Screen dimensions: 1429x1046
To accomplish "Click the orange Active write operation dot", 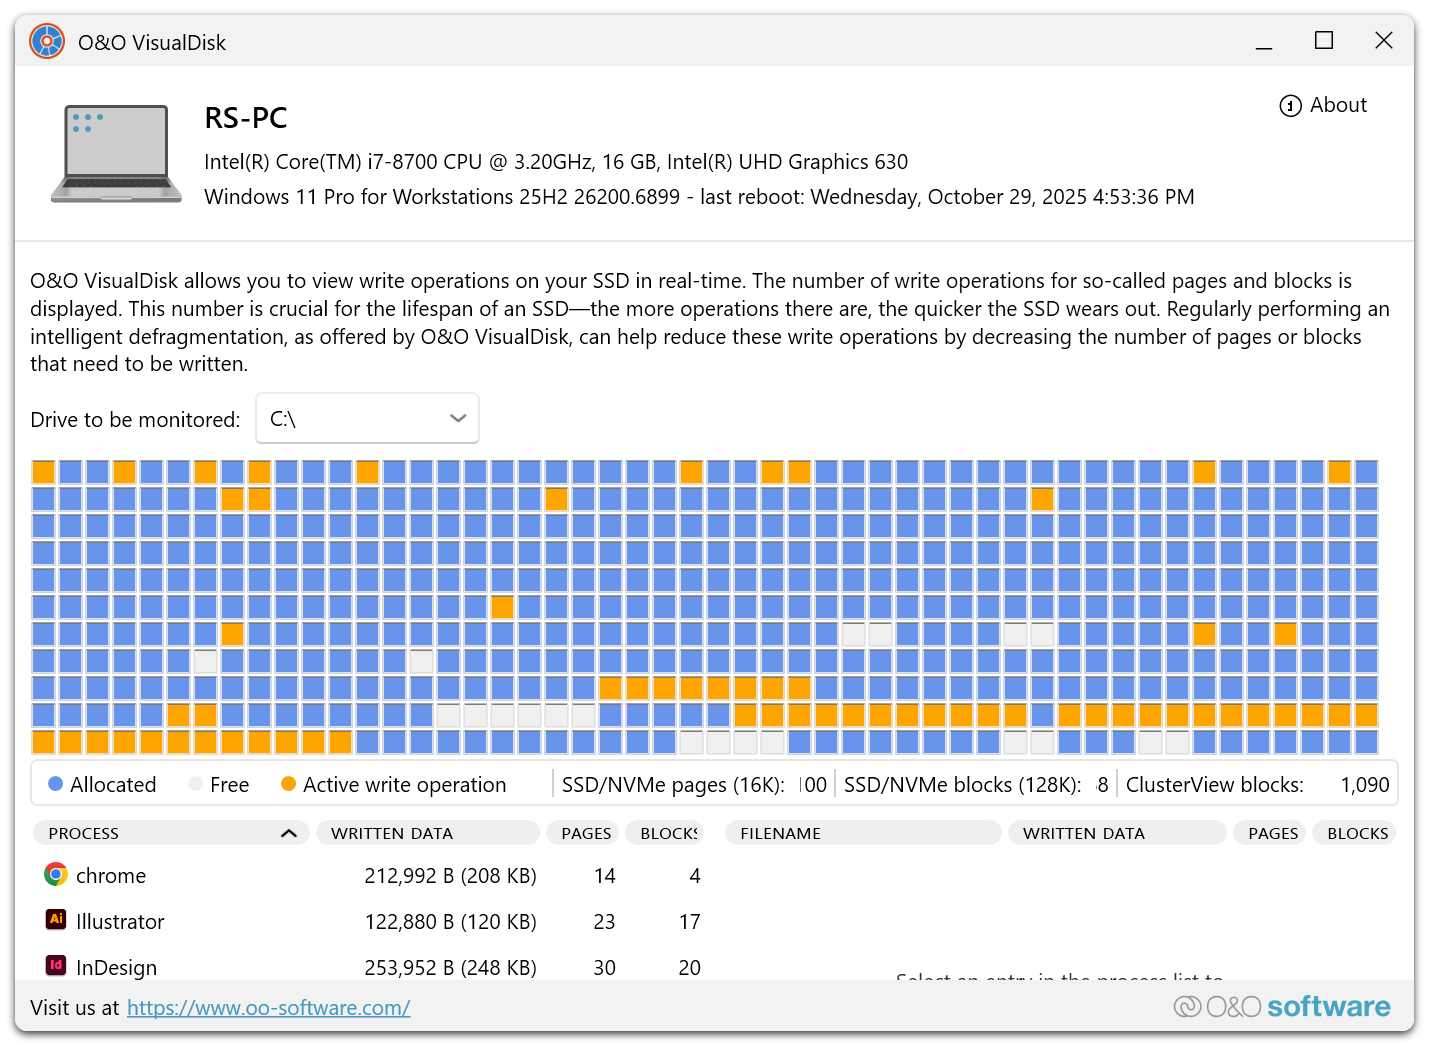I will [x=289, y=785].
